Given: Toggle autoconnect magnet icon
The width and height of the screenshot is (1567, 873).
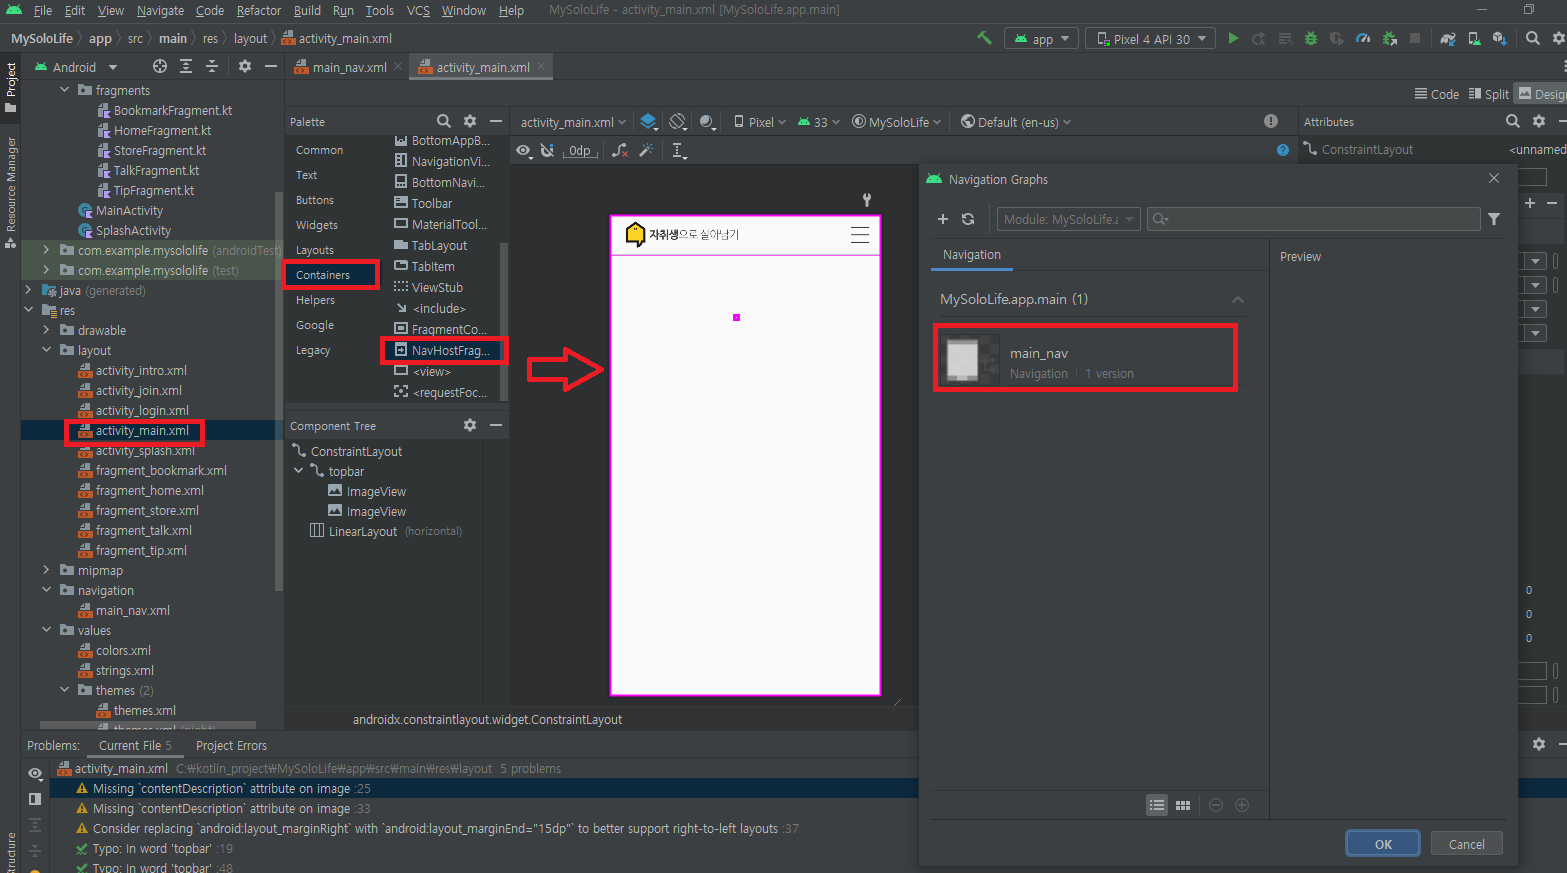Looking at the screenshot, I should point(547,150).
